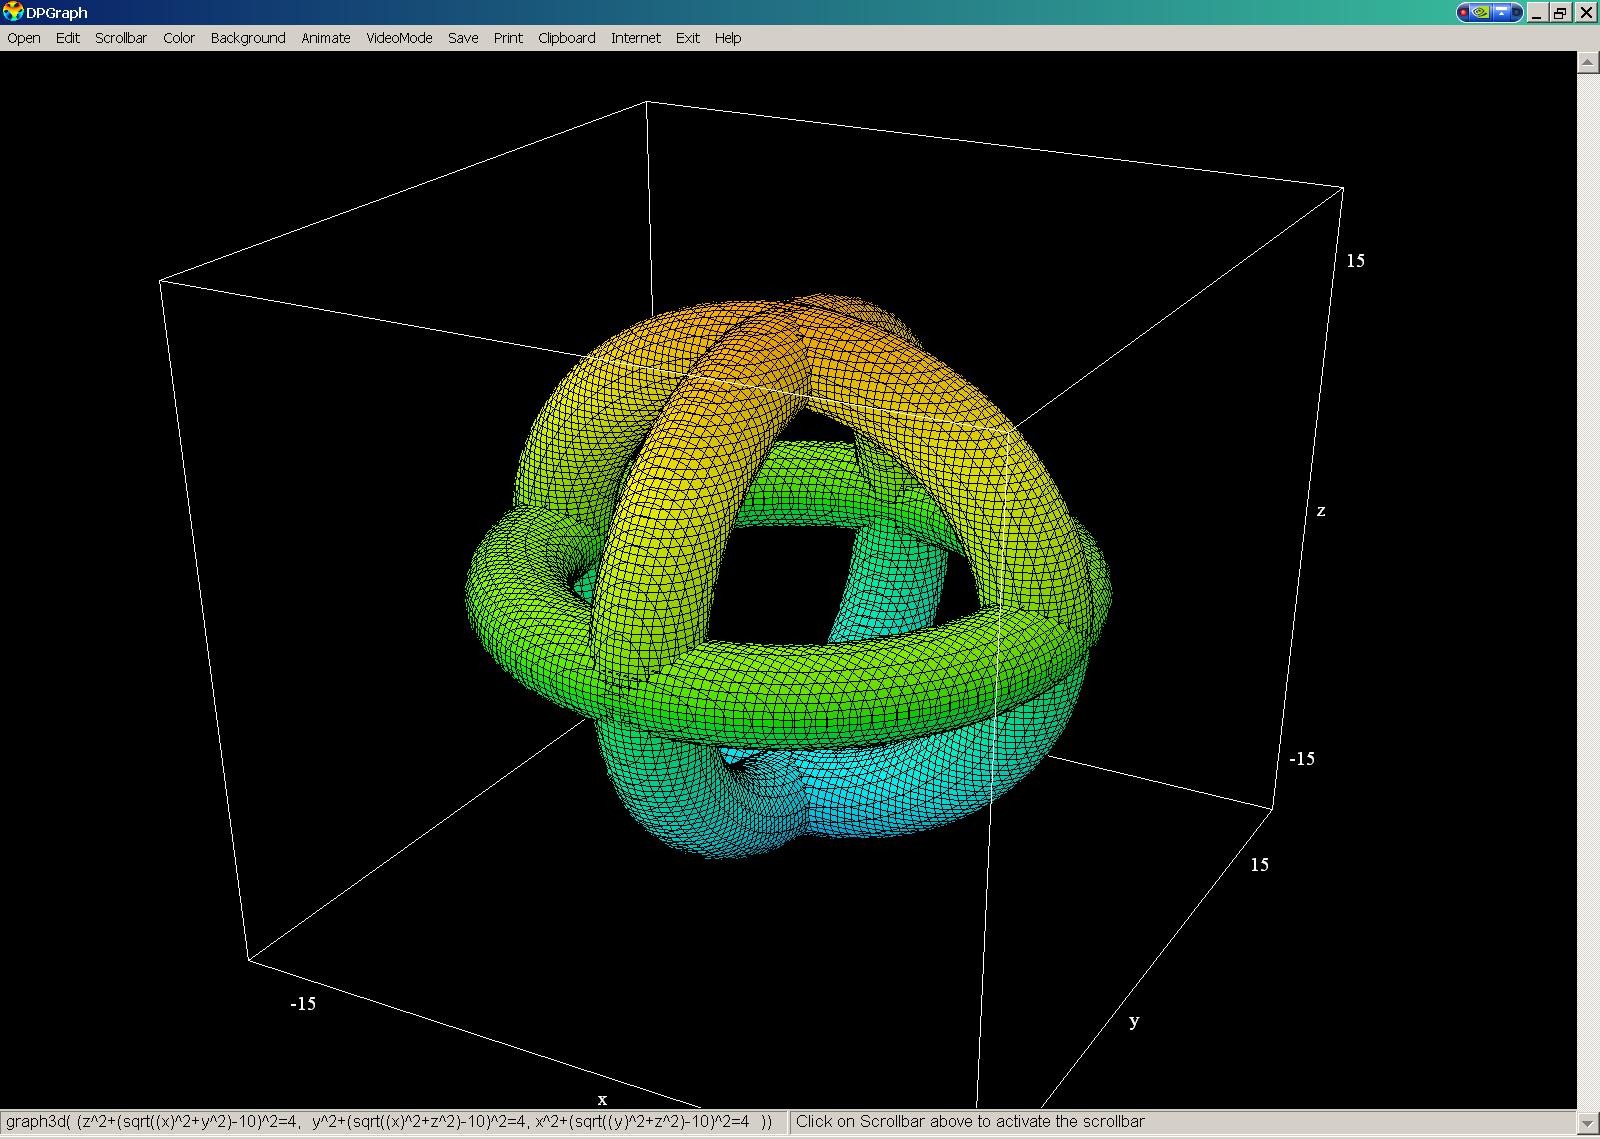The image size is (1600, 1139).
Task: Click the scroll-down arrow on the right scrollbar
Action: click(1588, 1122)
